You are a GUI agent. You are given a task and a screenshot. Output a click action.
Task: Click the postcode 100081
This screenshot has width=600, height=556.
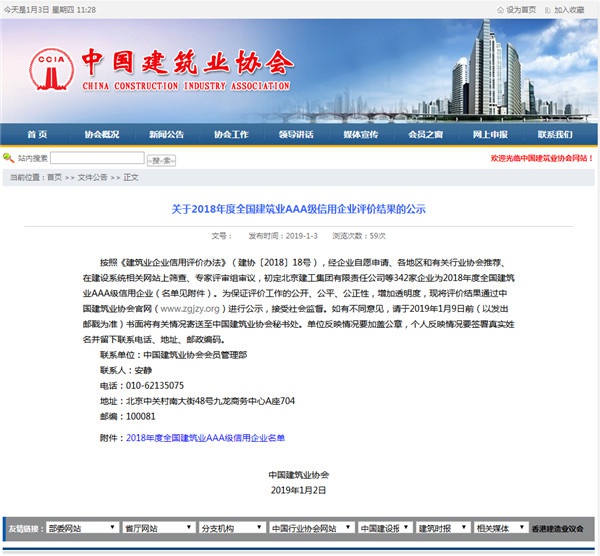(141, 416)
